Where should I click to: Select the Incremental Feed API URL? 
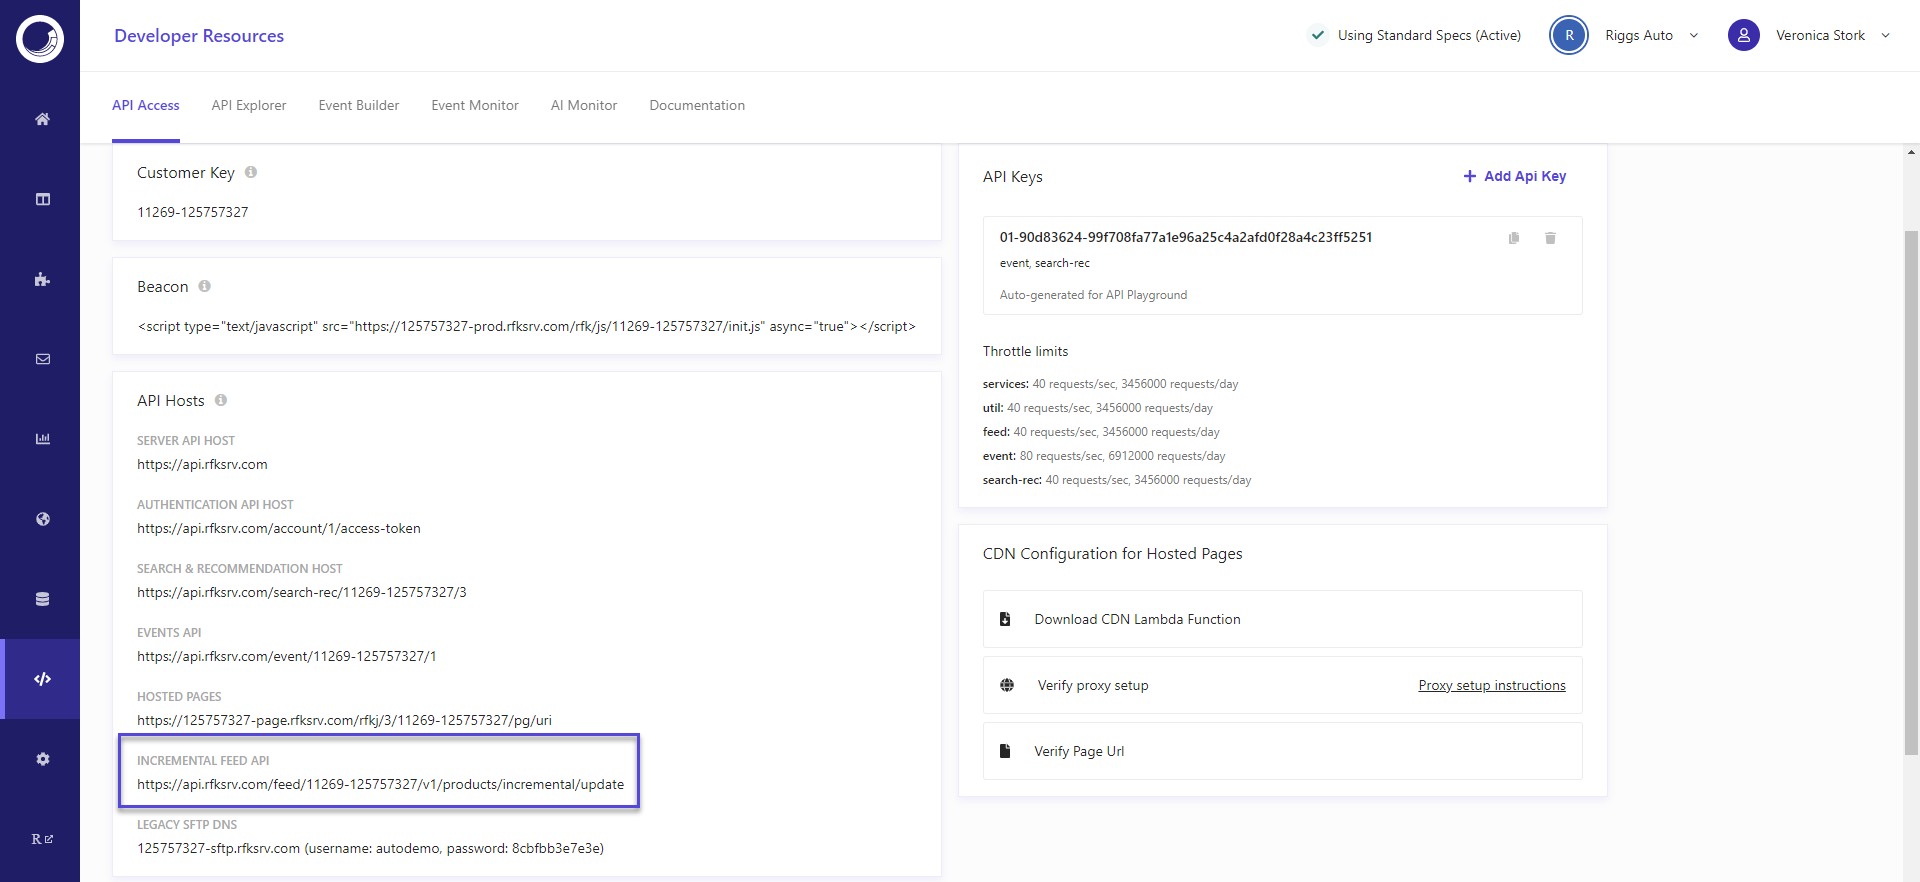[x=380, y=784]
